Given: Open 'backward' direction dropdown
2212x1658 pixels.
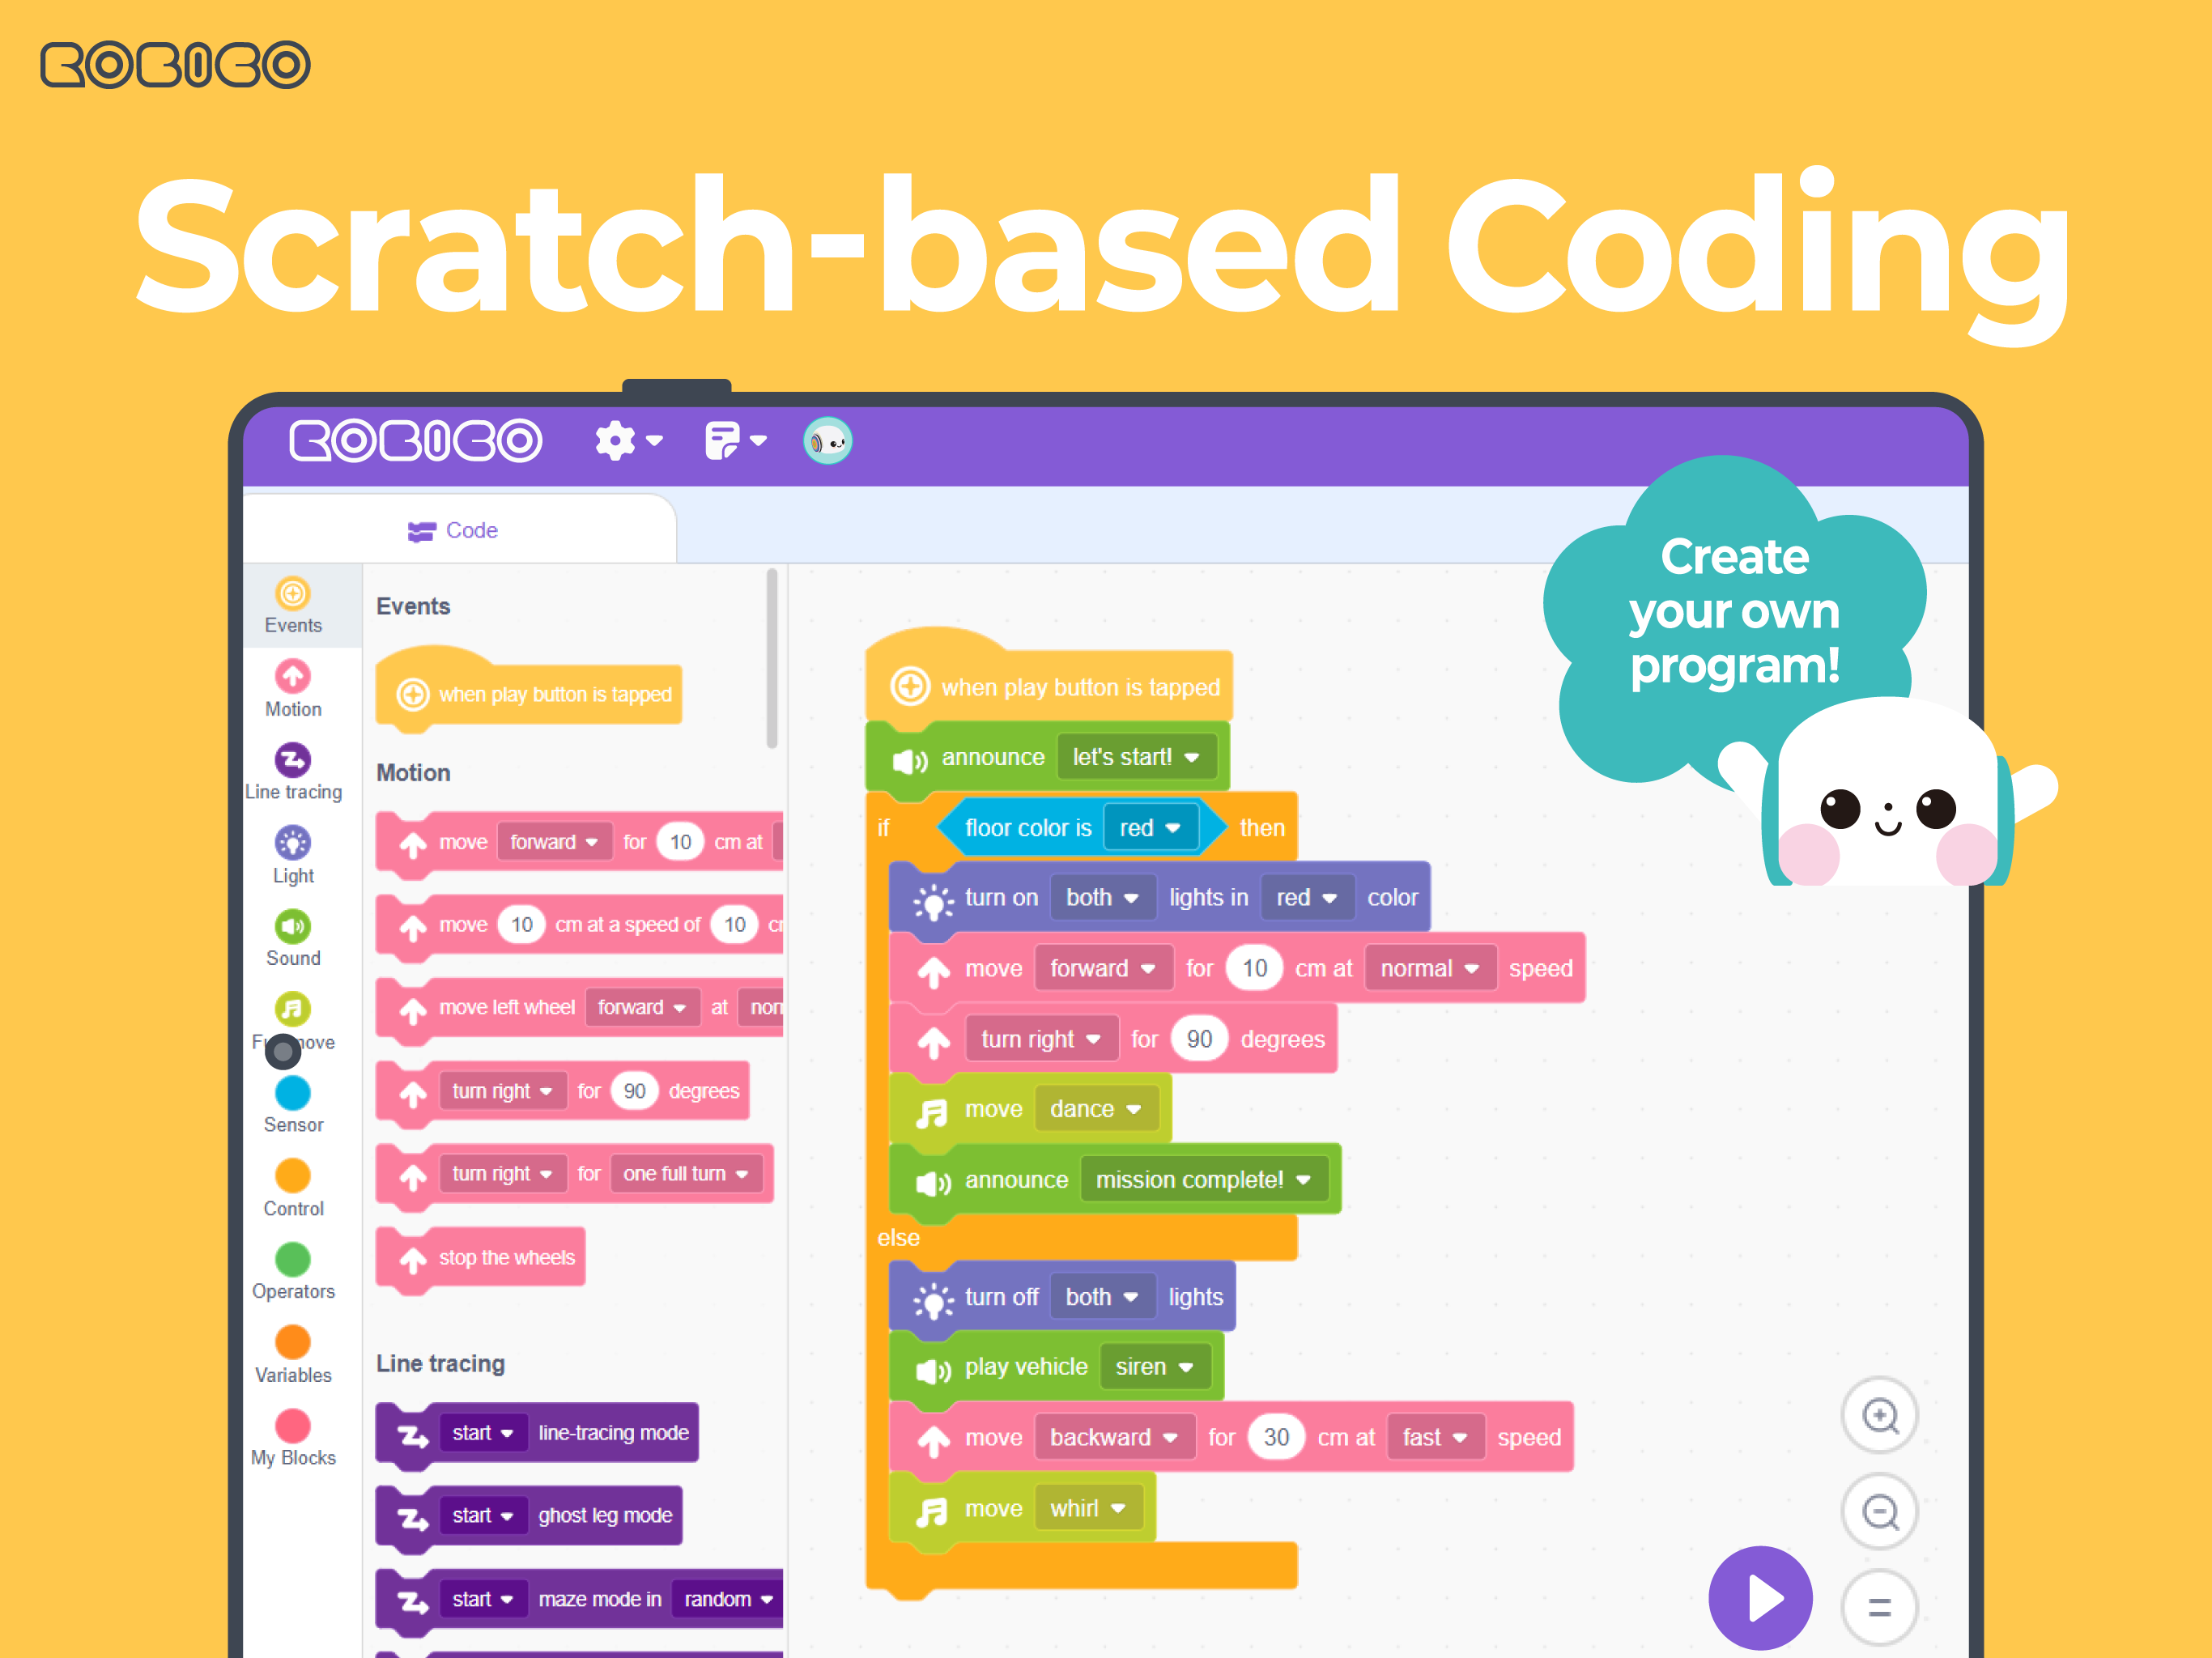Looking at the screenshot, I should point(1115,1438).
